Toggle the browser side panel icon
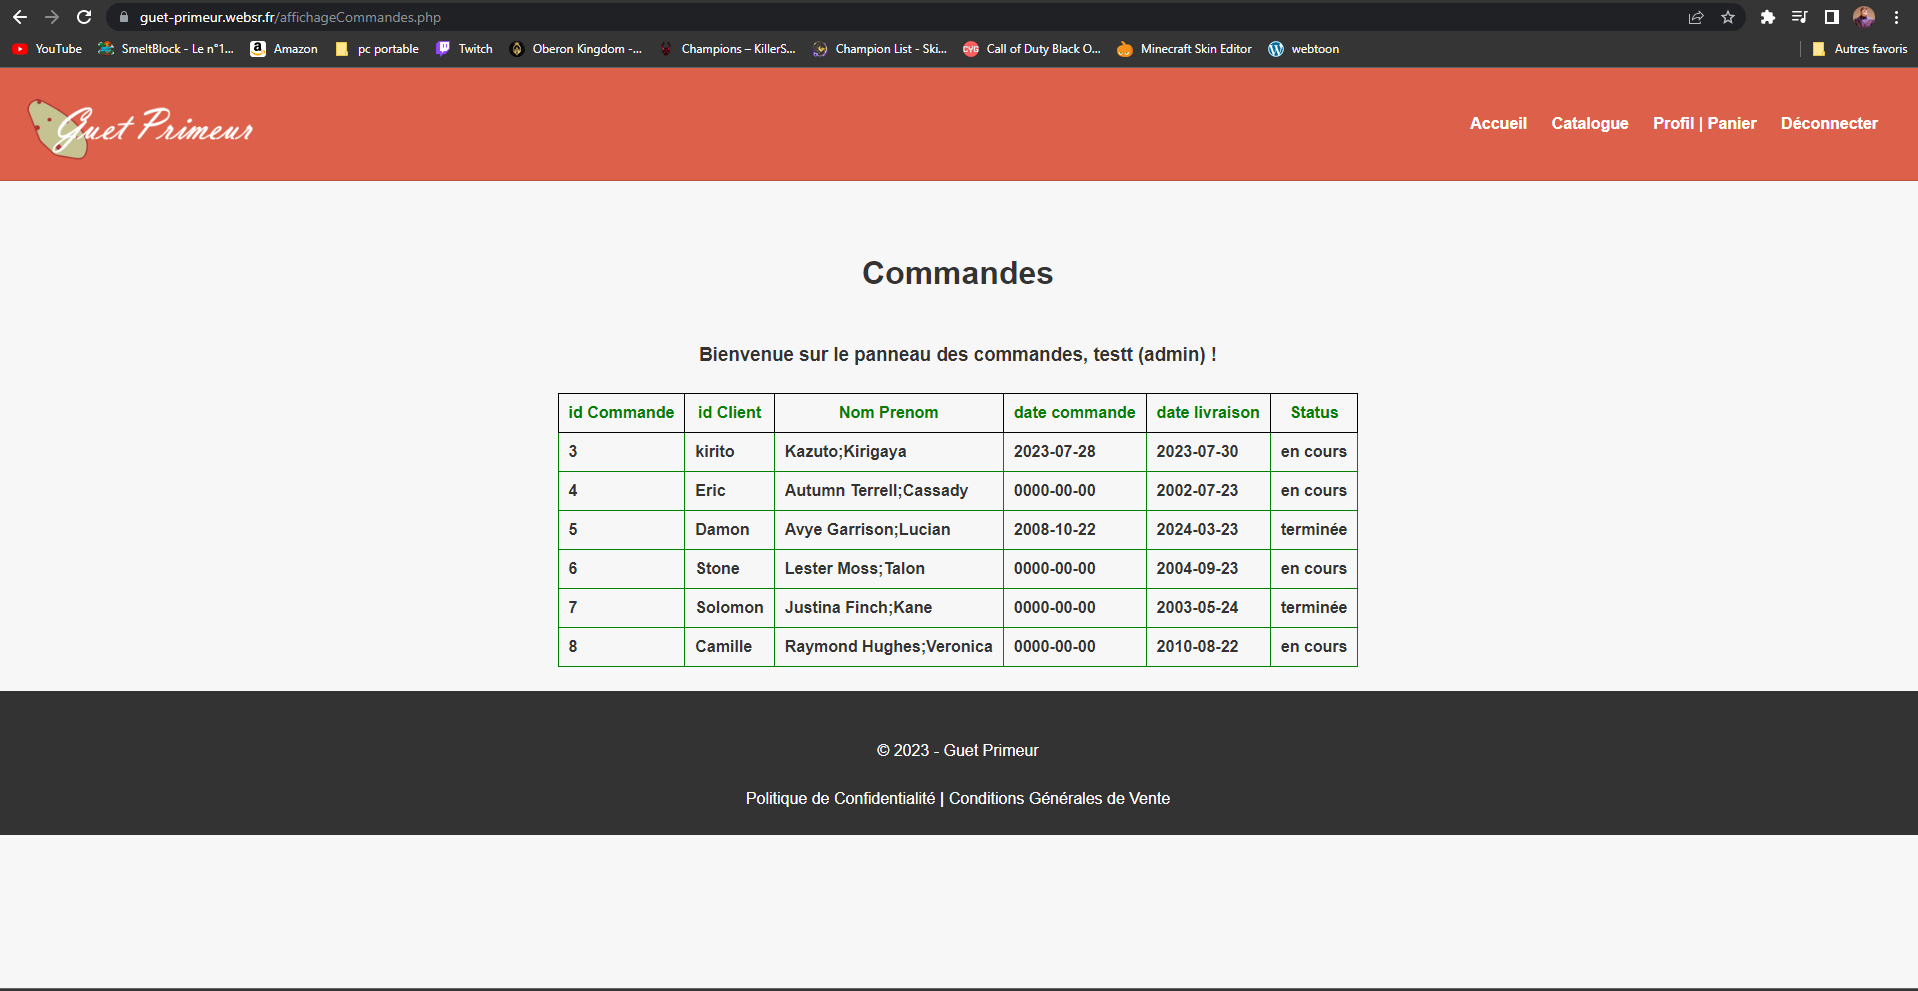Image resolution: width=1918 pixels, height=991 pixels. (x=1832, y=17)
